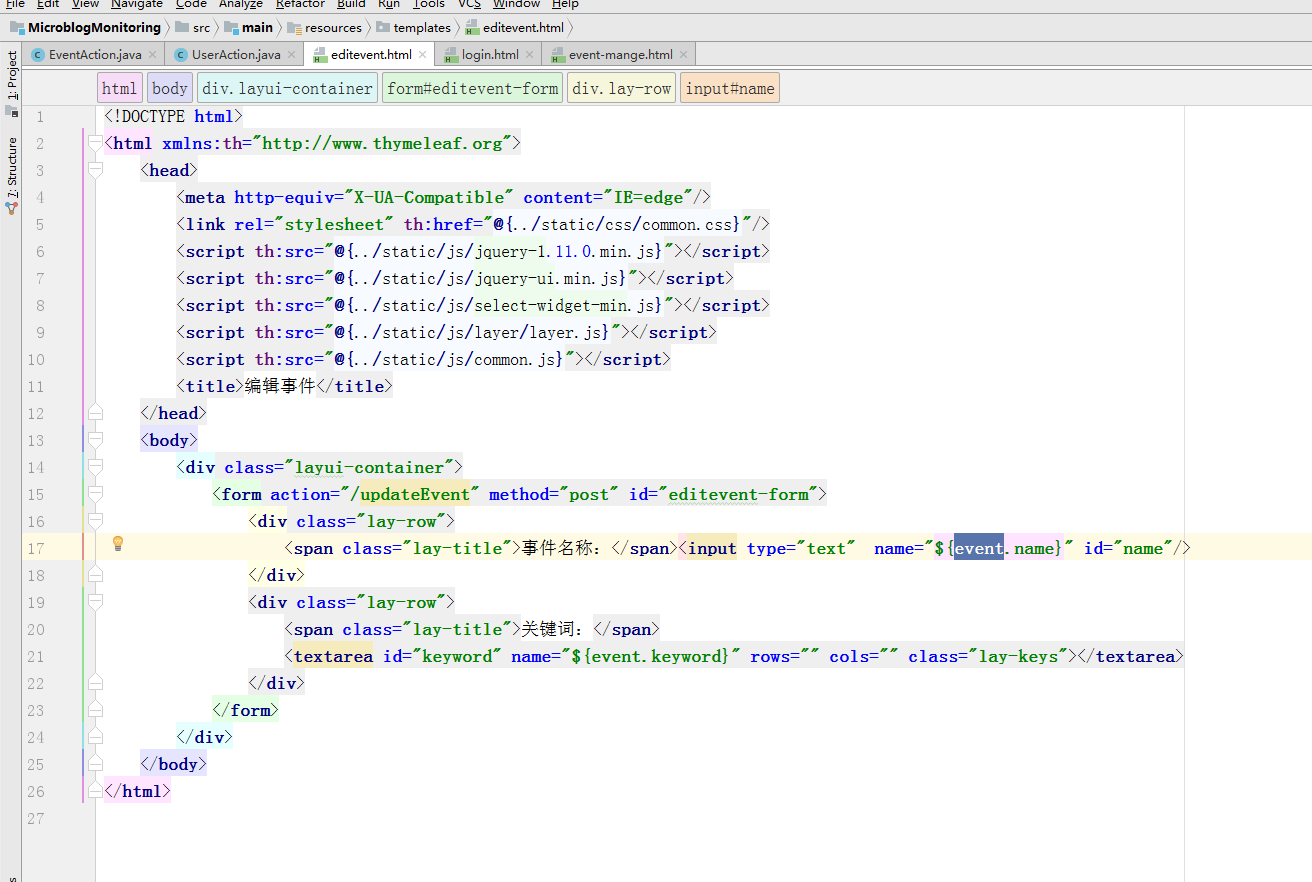Select the div.lay-row breadcrumb
Screen dimensions: 1312x882
click(x=621, y=88)
